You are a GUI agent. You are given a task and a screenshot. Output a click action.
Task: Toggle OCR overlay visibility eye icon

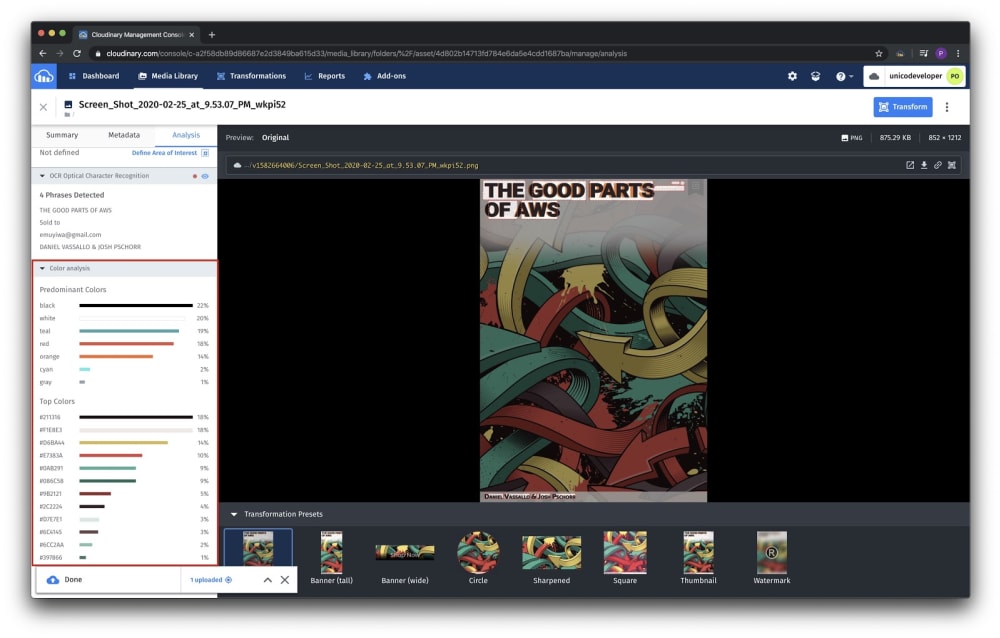click(x=205, y=176)
